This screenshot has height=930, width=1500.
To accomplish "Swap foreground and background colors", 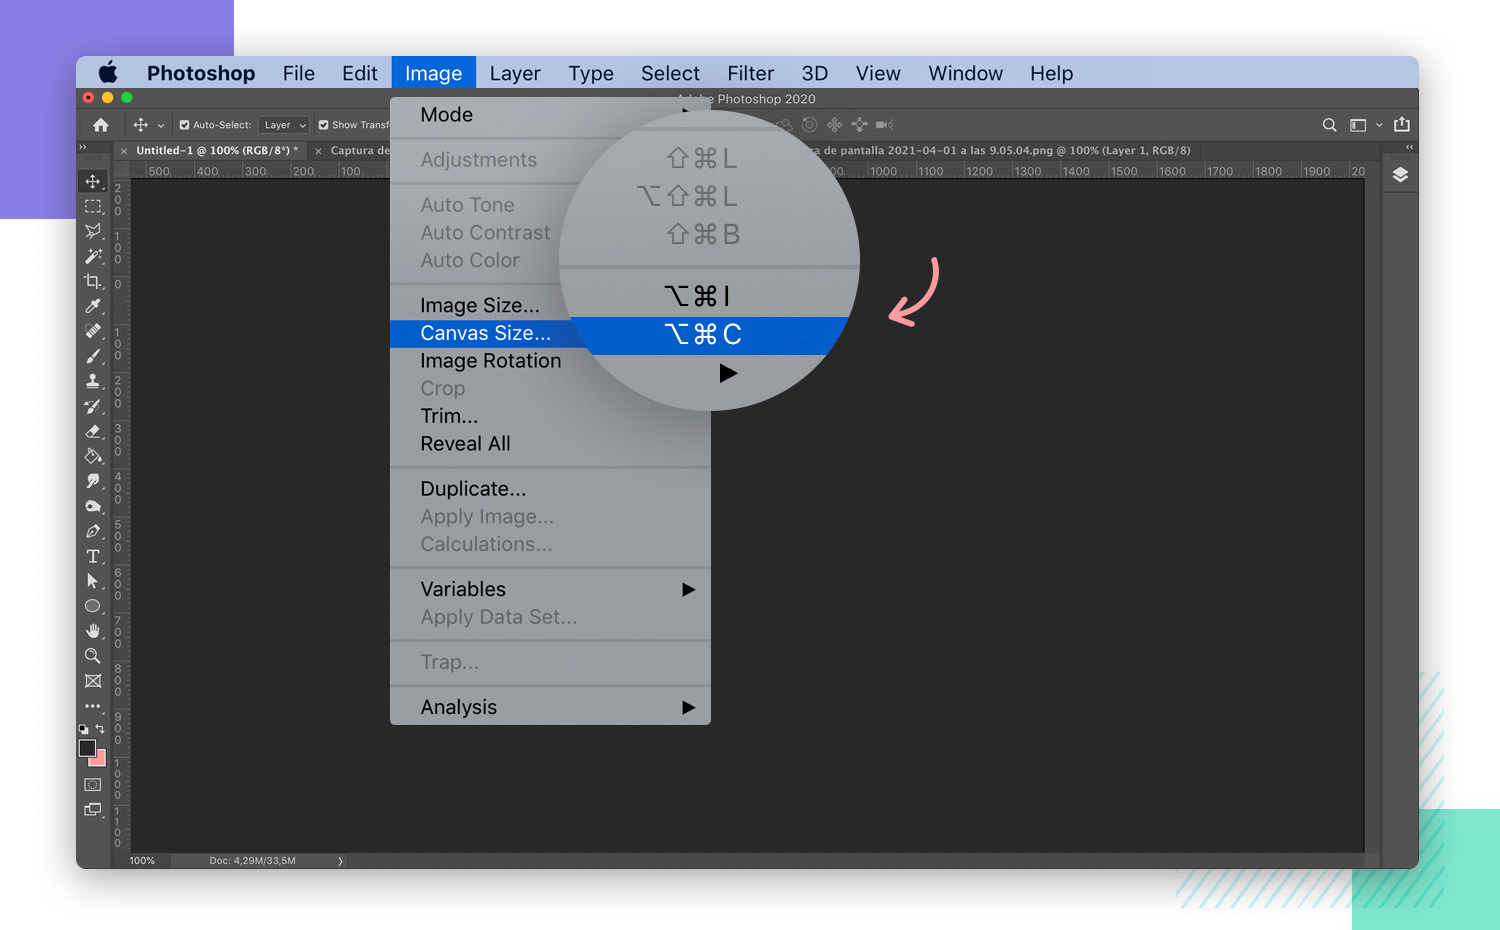I will [100, 729].
